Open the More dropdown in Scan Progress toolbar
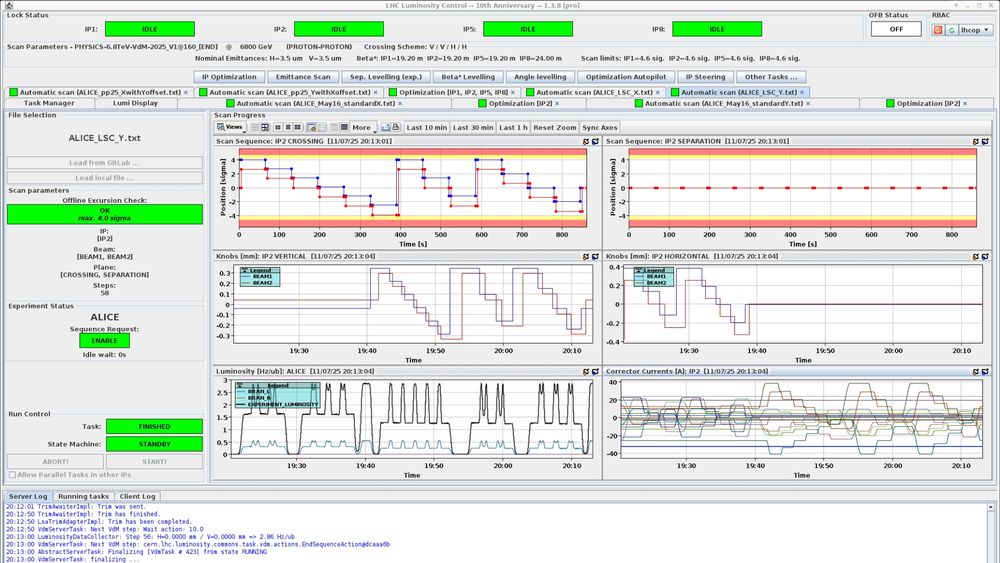The height and width of the screenshot is (563, 1000). point(364,128)
